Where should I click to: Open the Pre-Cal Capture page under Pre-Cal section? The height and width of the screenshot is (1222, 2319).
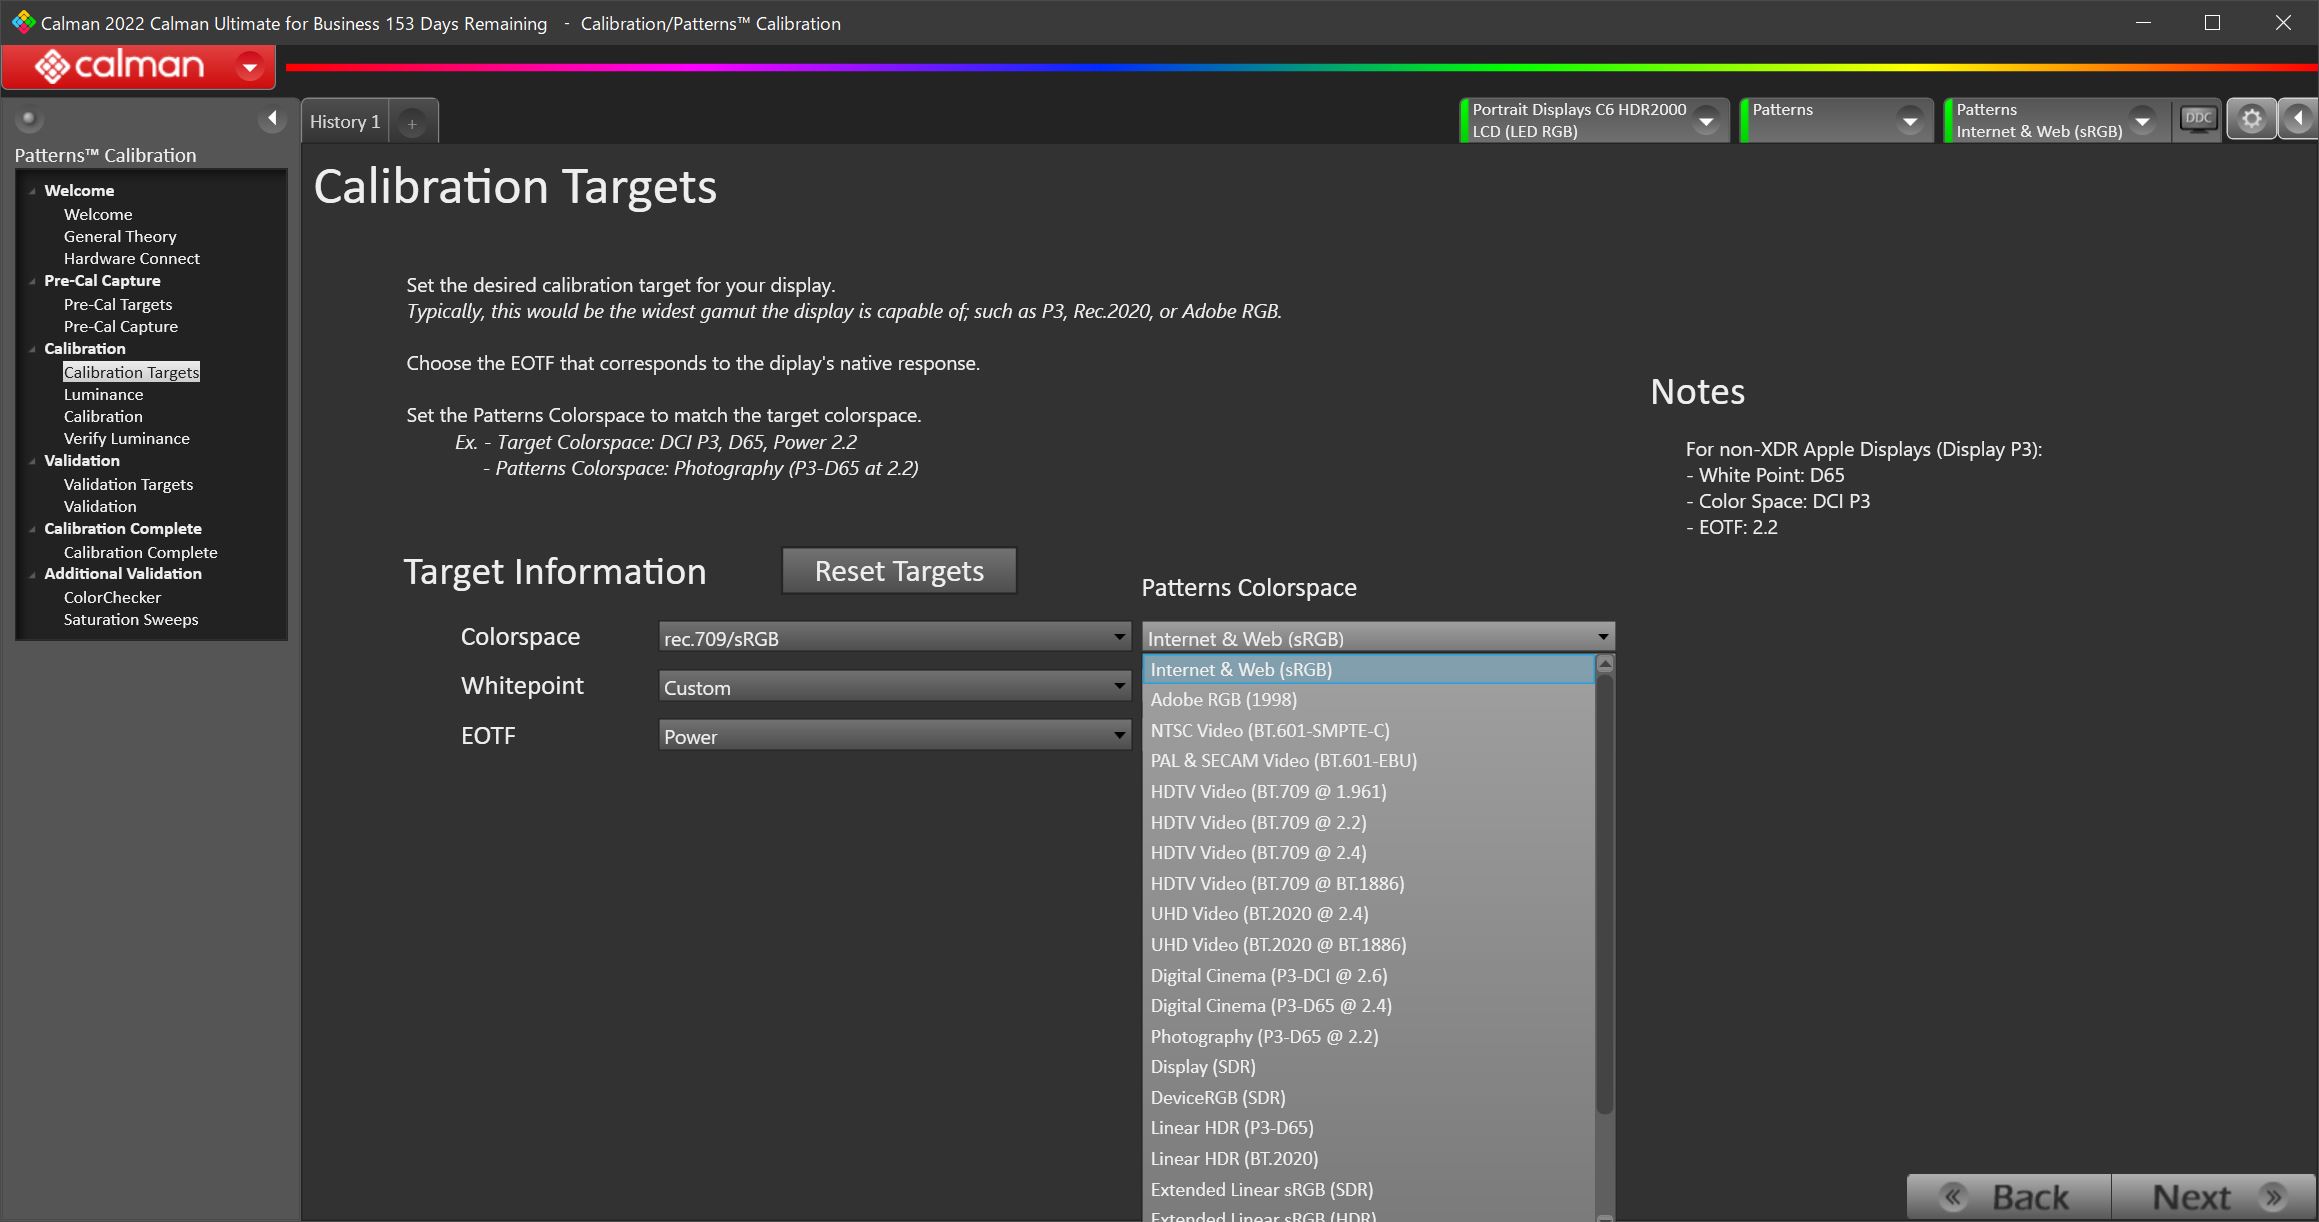[121, 326]
